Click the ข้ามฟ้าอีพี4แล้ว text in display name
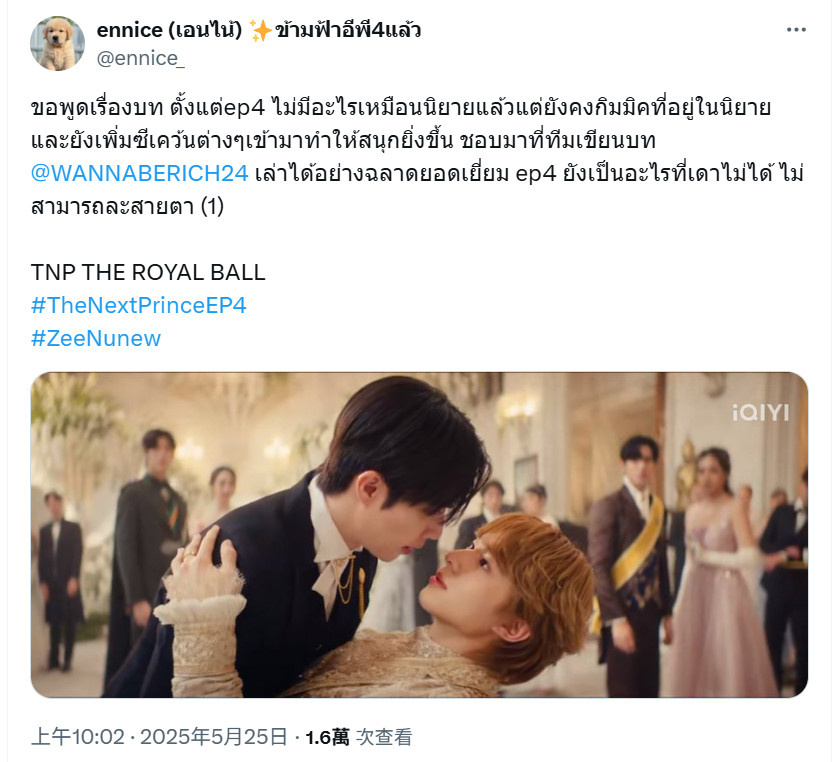The width and height of the screenshot is (833, 762). (348, 30)
